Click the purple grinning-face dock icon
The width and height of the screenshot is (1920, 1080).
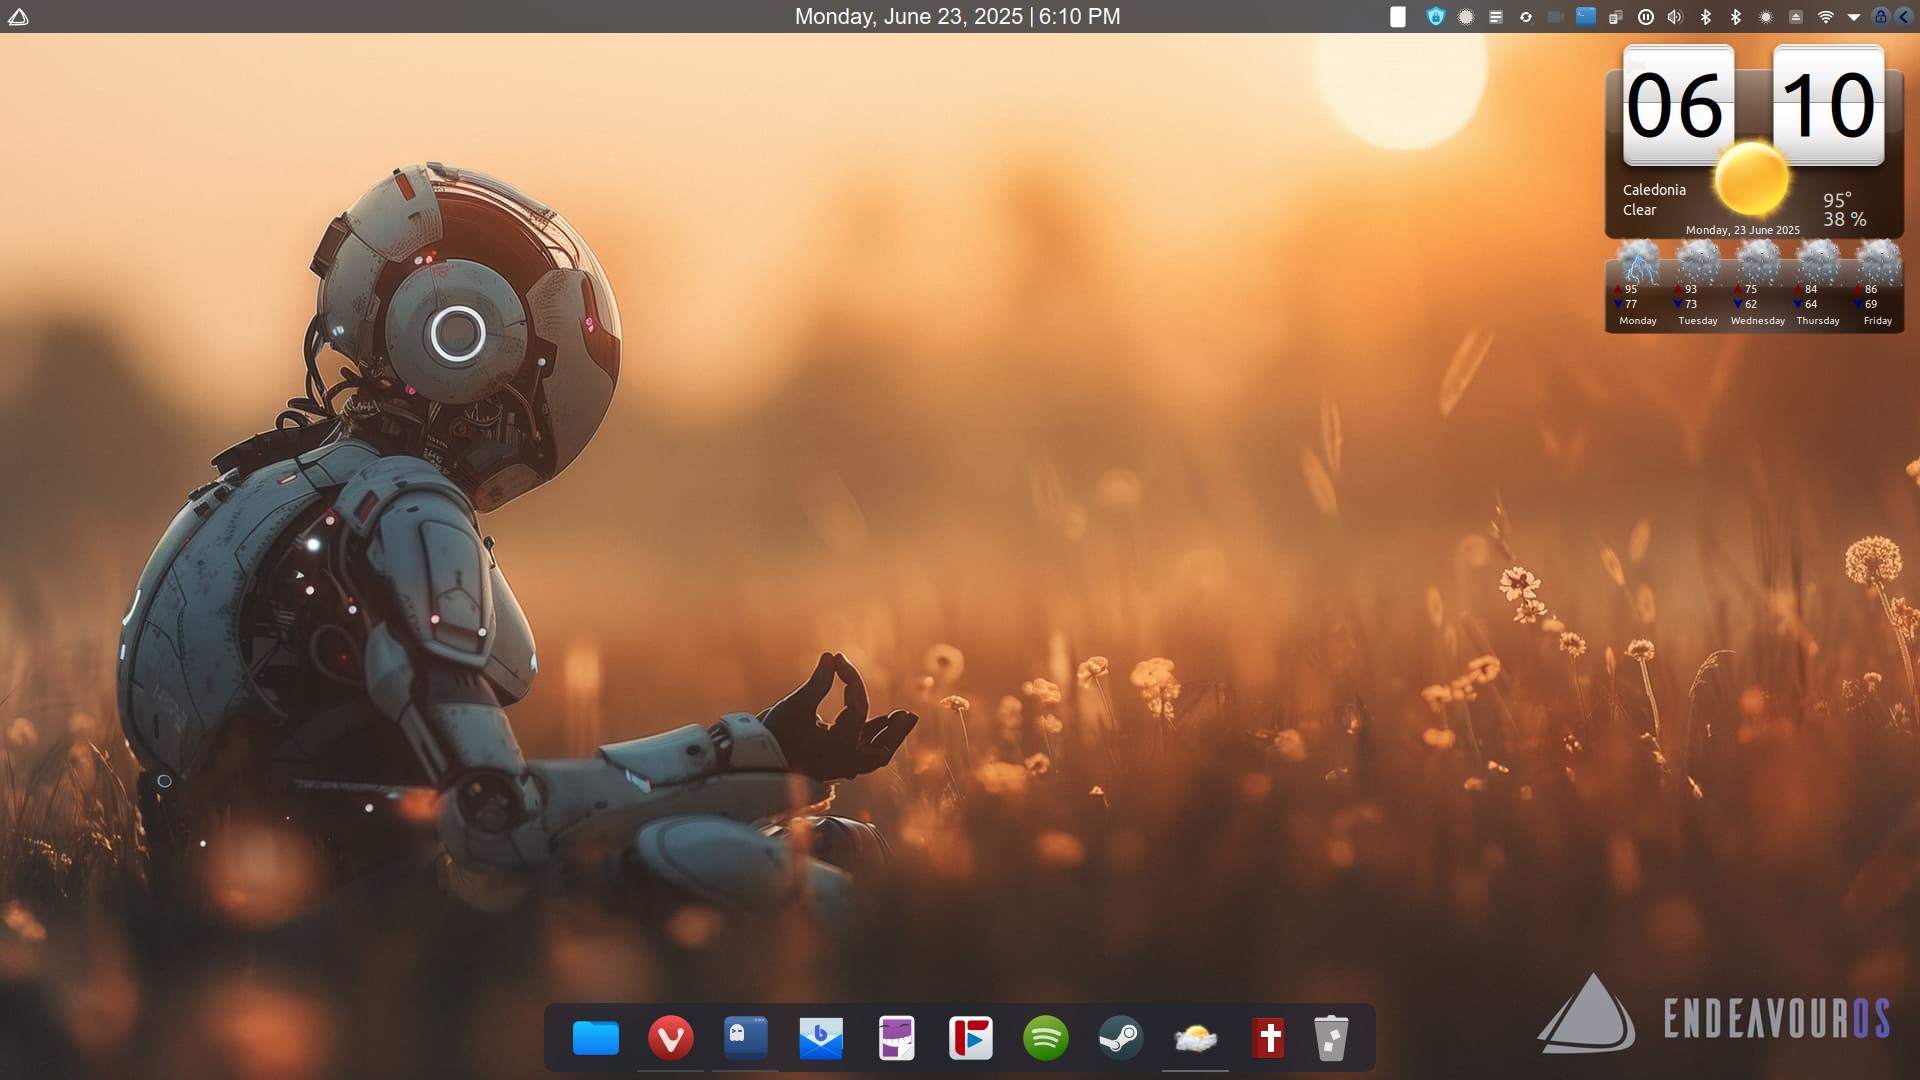(x=896, y=1038)
